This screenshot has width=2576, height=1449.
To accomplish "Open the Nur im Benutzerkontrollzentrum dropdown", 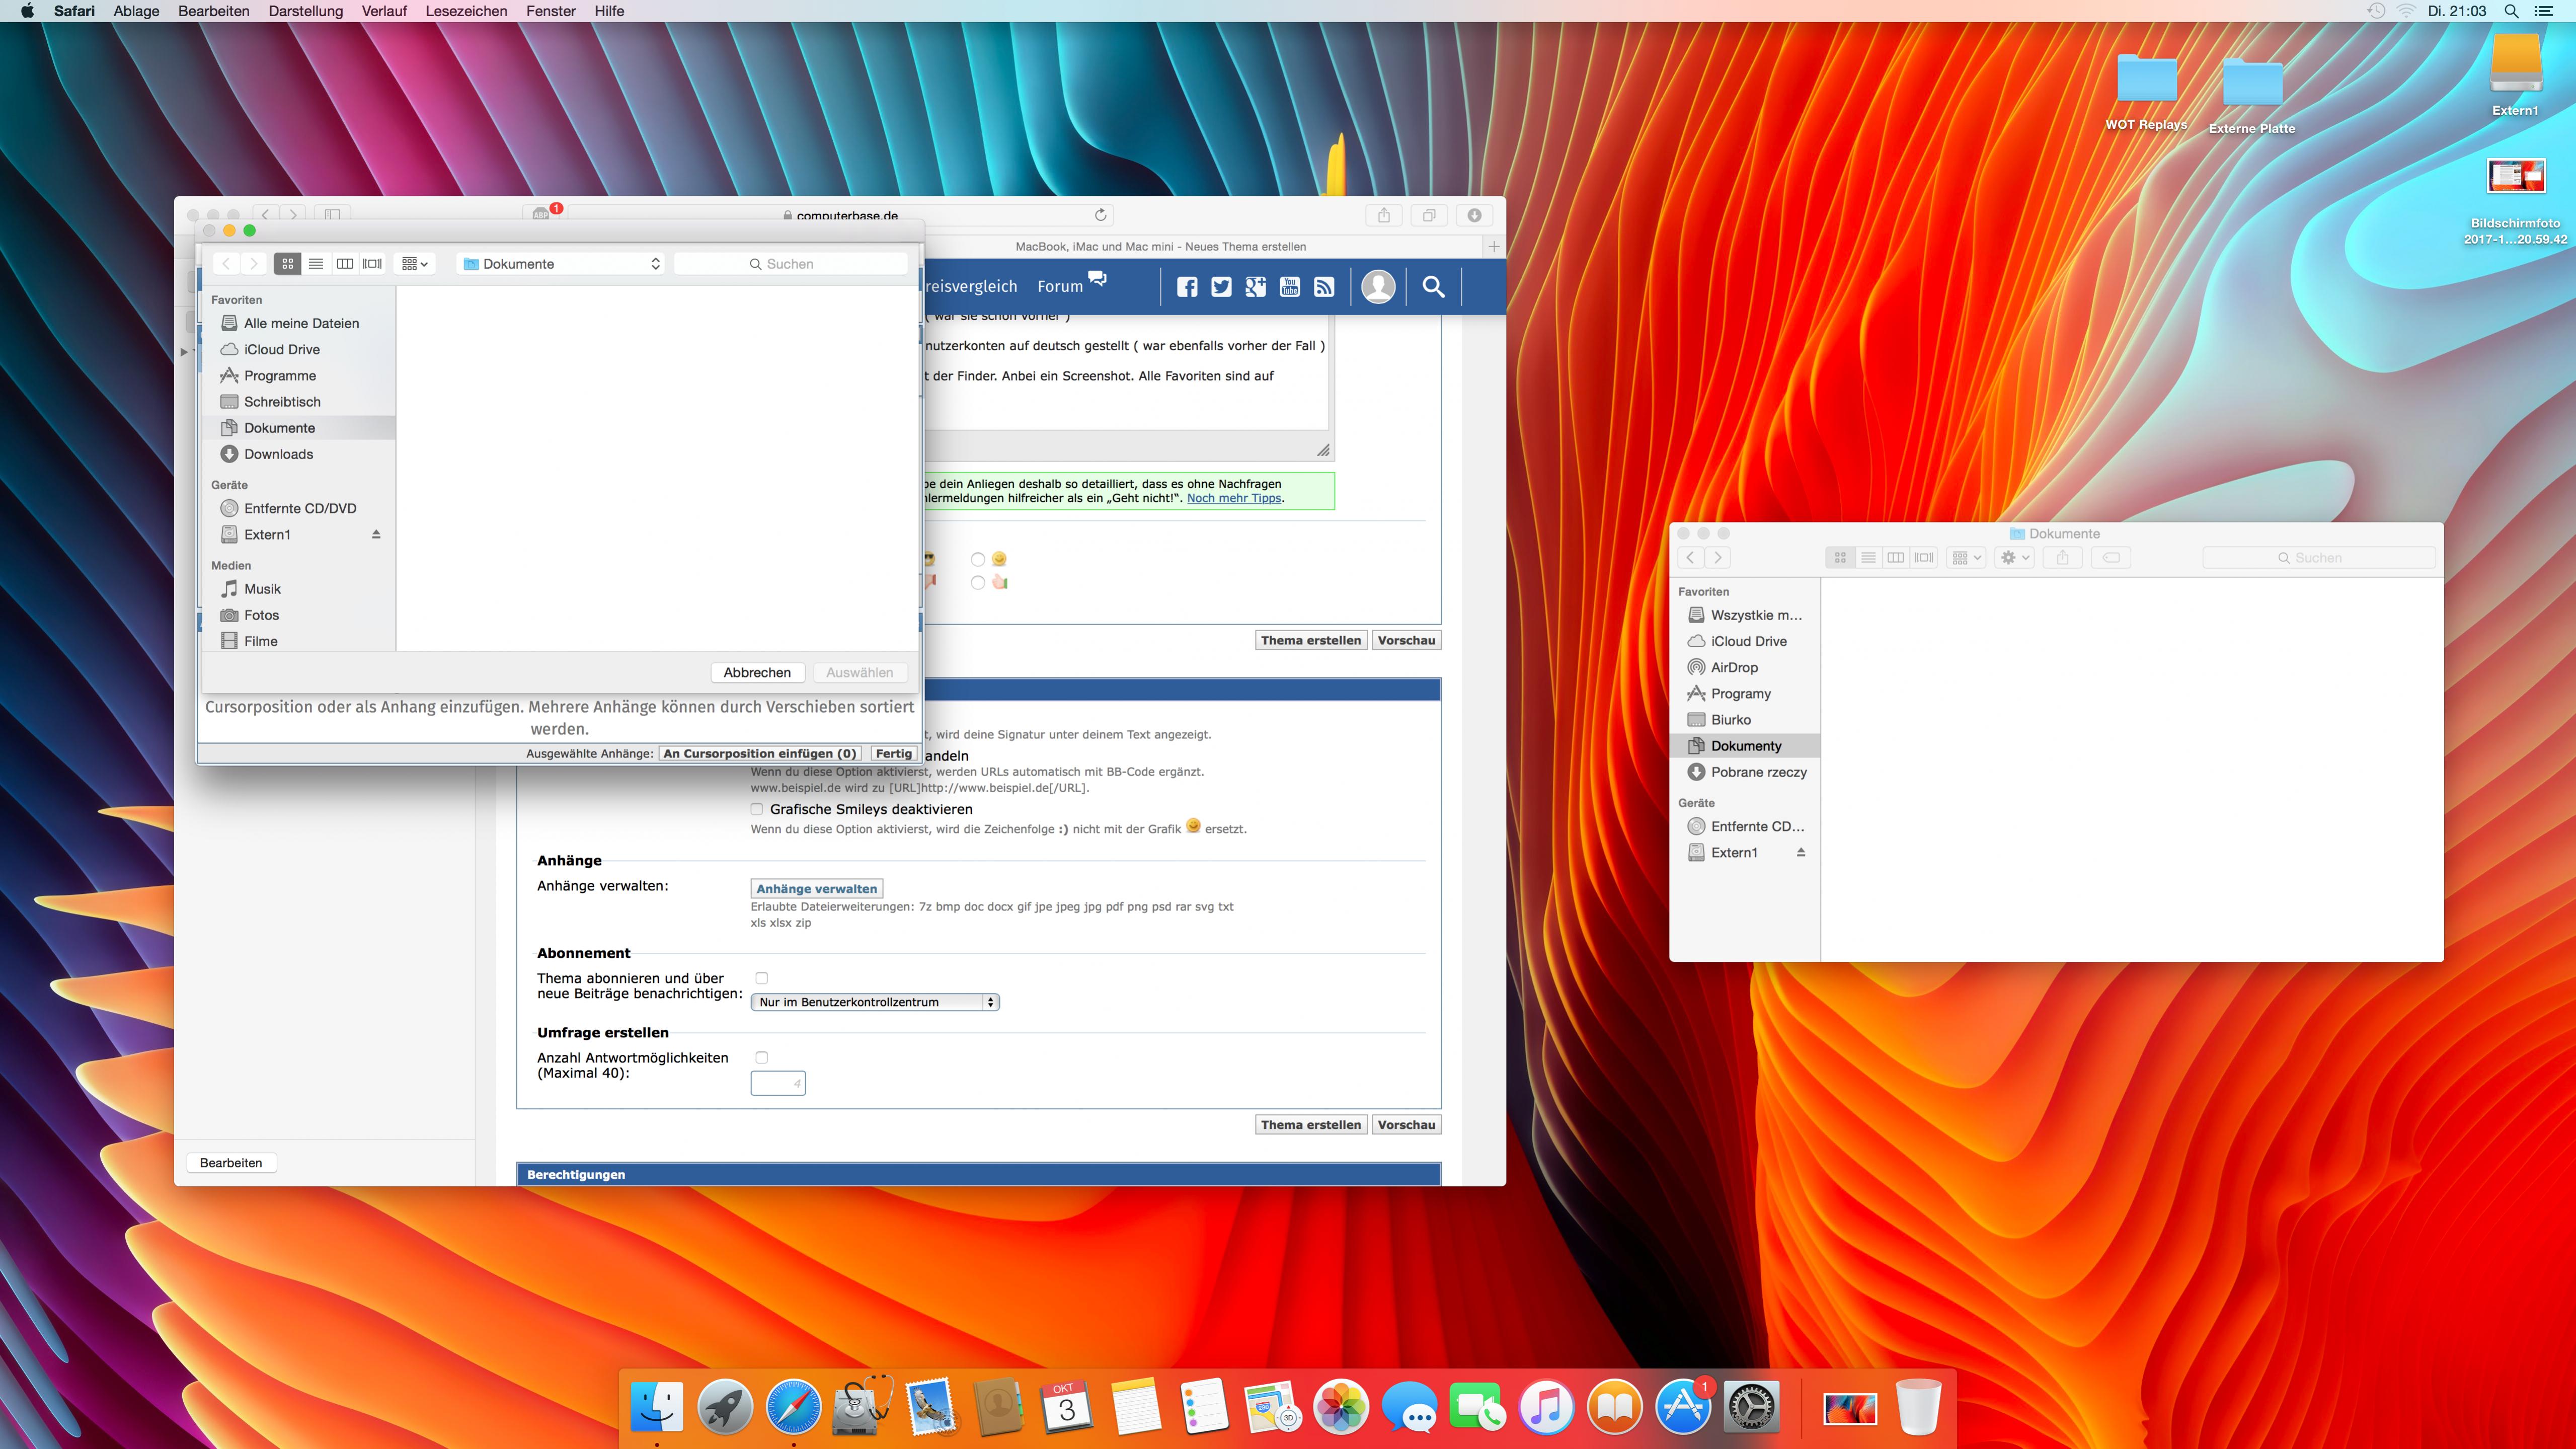I will [875, 1002].
